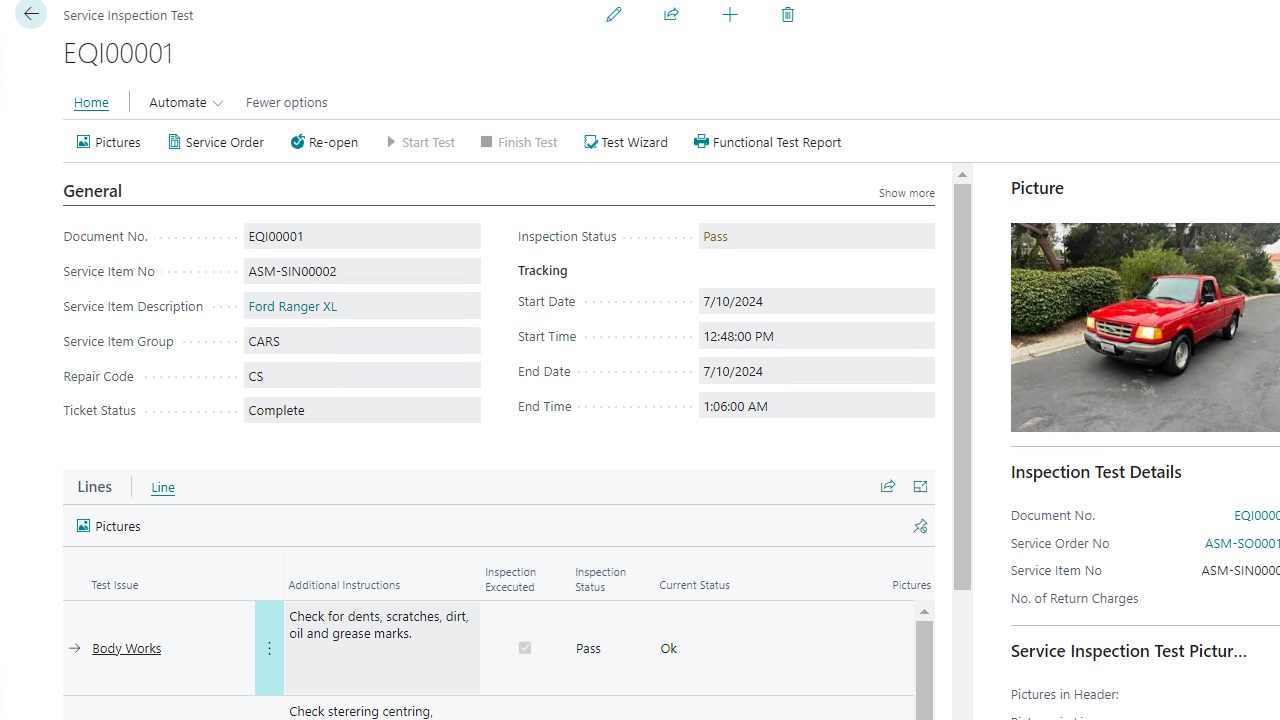Click the share icon in header

[x=671, y=15]
